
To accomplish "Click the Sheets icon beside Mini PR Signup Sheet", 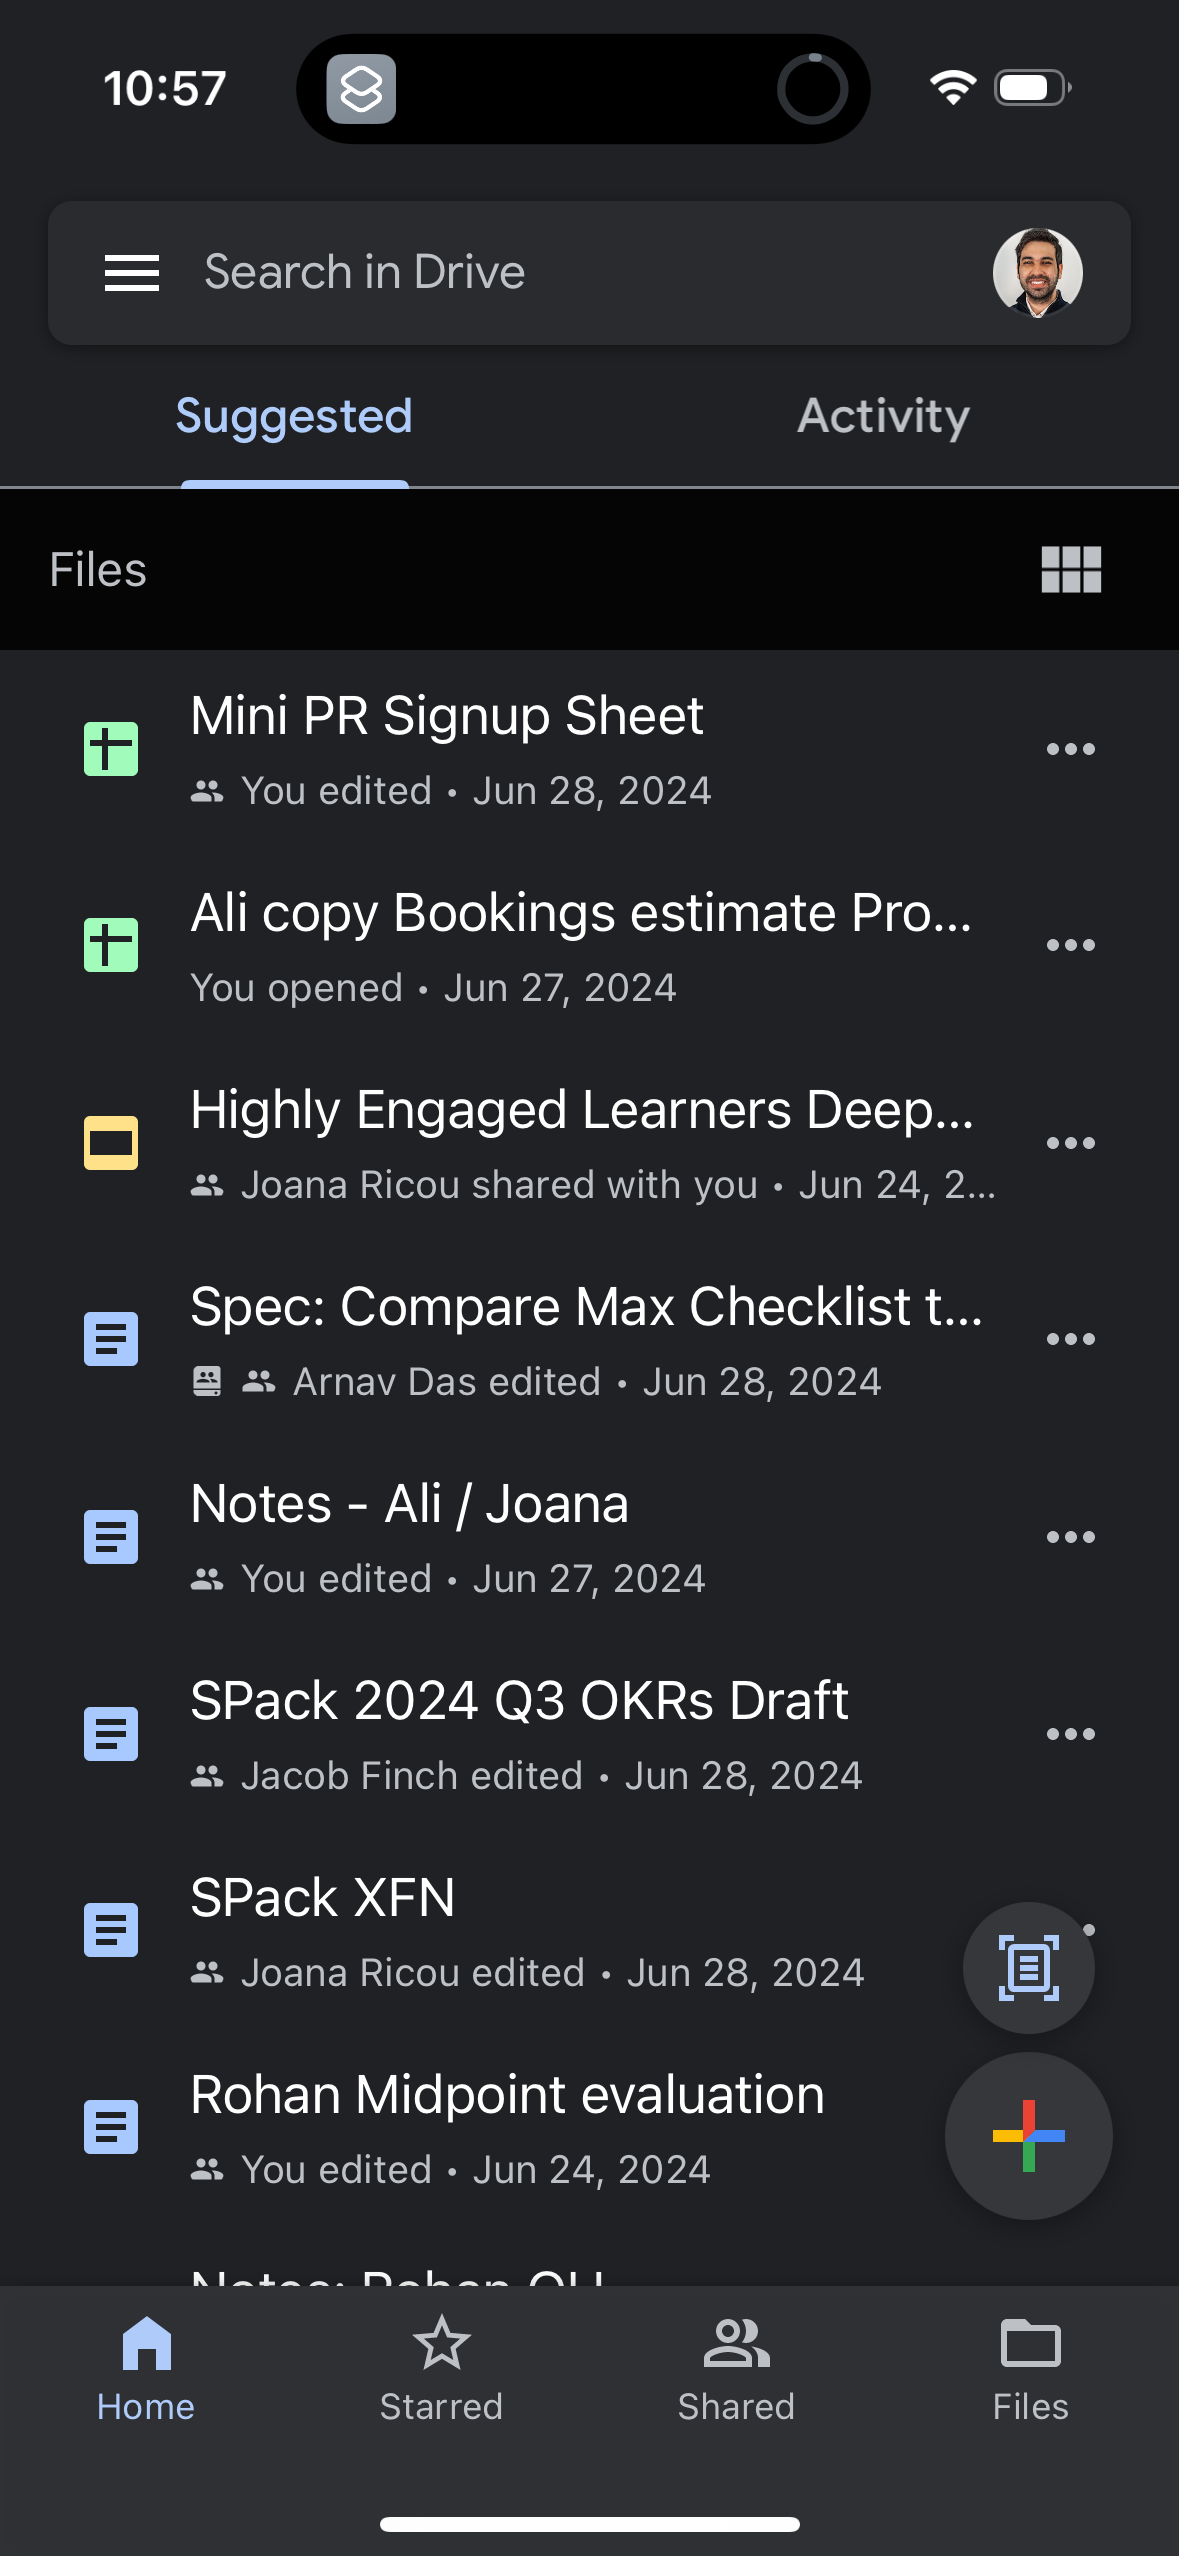I will [110, 750].
